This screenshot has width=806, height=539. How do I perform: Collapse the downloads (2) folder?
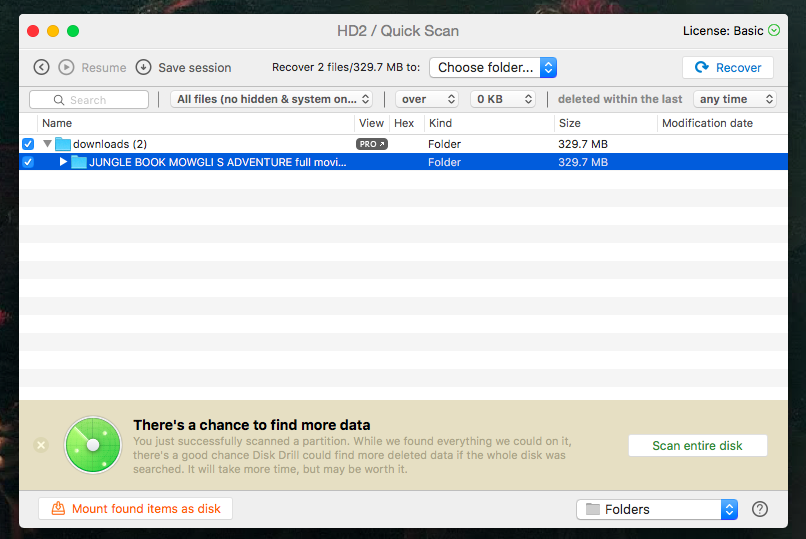click(x=47, y=144)
